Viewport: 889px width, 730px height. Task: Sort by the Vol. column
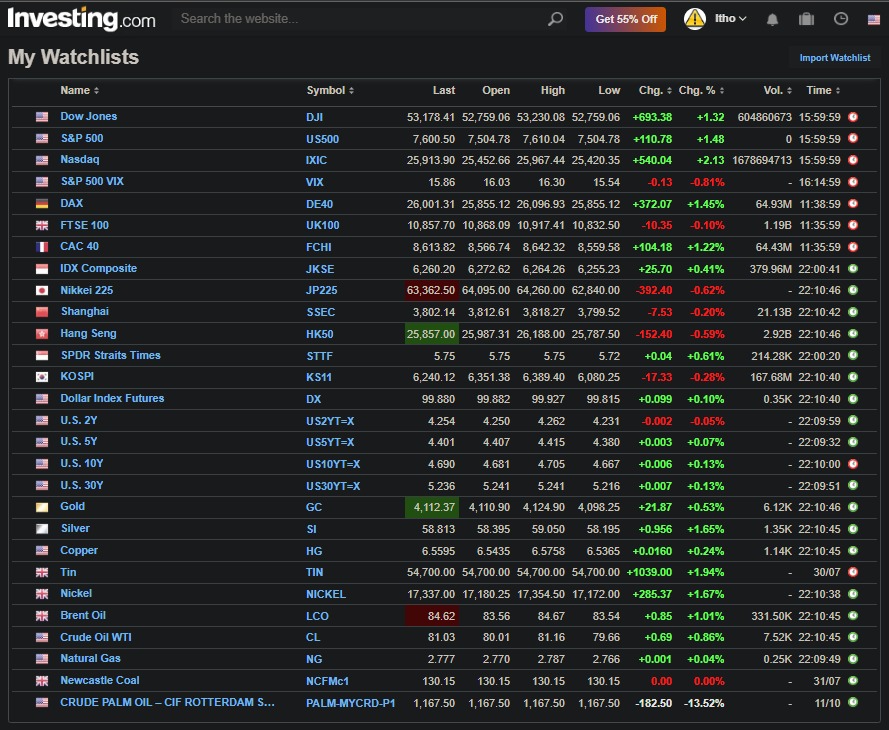(x=777, y=90)
